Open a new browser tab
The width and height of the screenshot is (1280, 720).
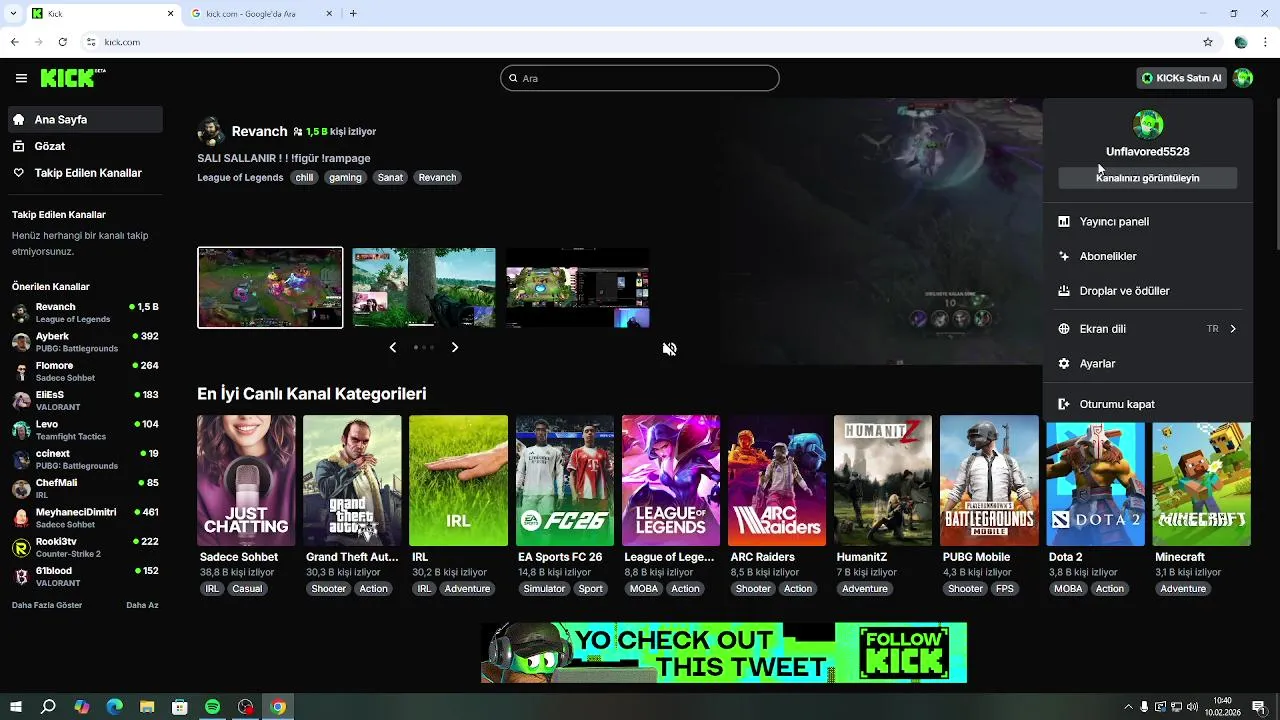point(353,13)
